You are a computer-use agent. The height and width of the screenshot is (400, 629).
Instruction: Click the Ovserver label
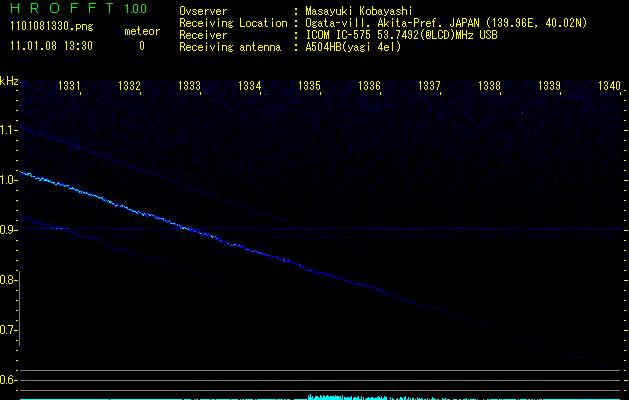(203, 11)
